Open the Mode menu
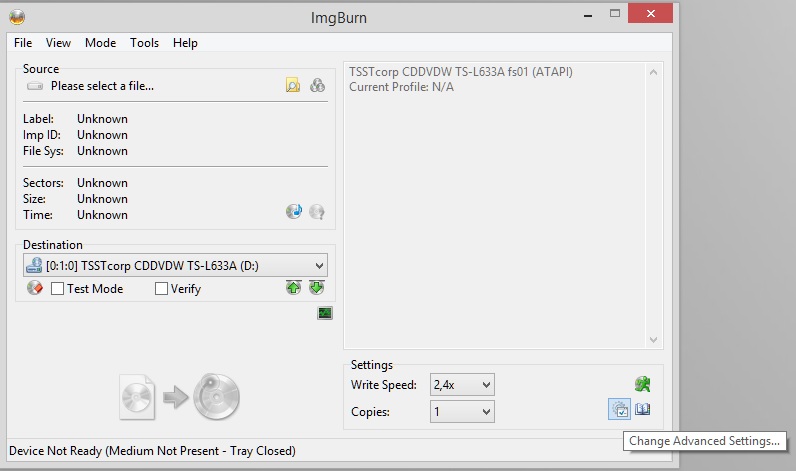796x471 pixels. (101, 43)
